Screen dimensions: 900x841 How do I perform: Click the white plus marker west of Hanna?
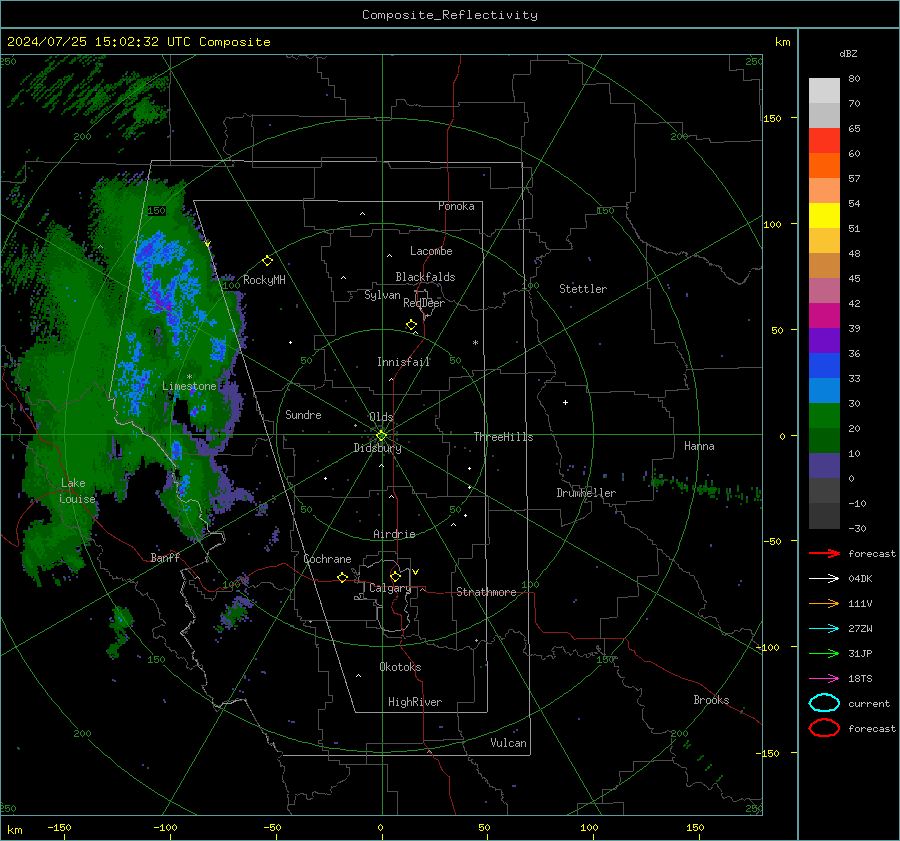coord(565,402)
